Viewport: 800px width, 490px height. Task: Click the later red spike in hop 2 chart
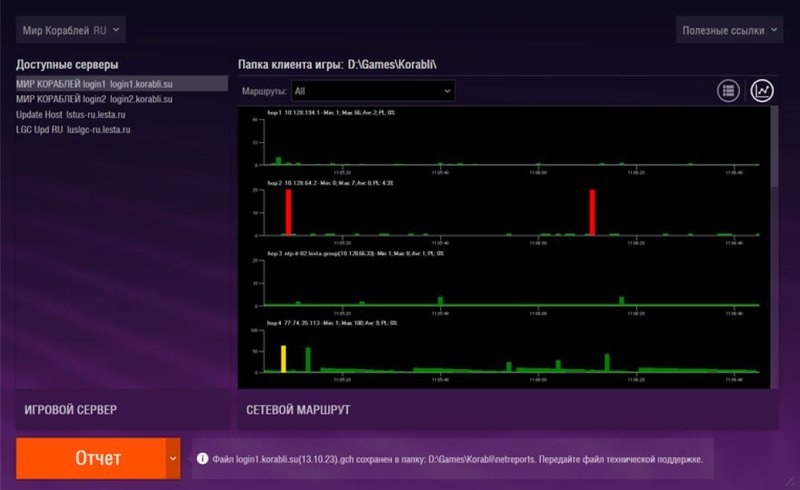tap(592, 212)
